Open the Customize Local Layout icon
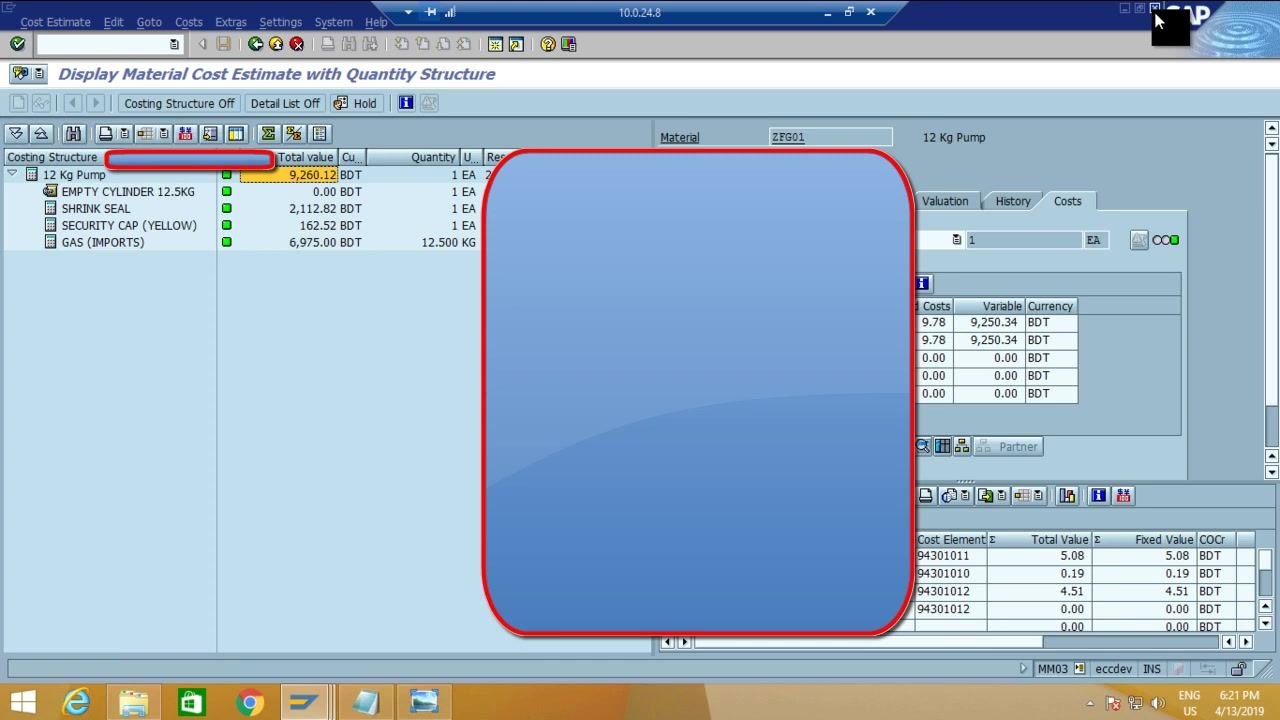The height and width of the screenshot is (720, 1280). [x=569, y=44]
